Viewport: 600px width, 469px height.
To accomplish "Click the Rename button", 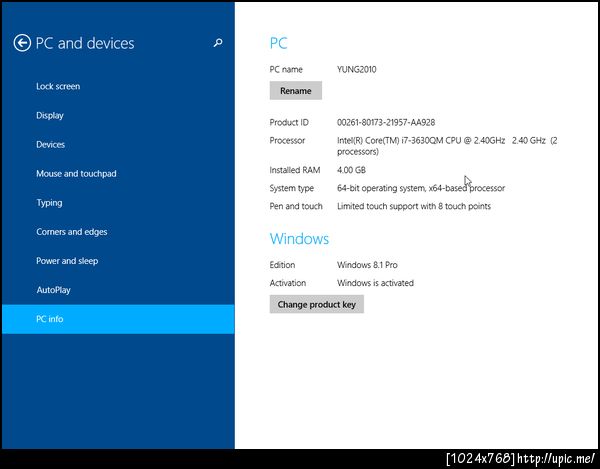I will tap(295, 91).
